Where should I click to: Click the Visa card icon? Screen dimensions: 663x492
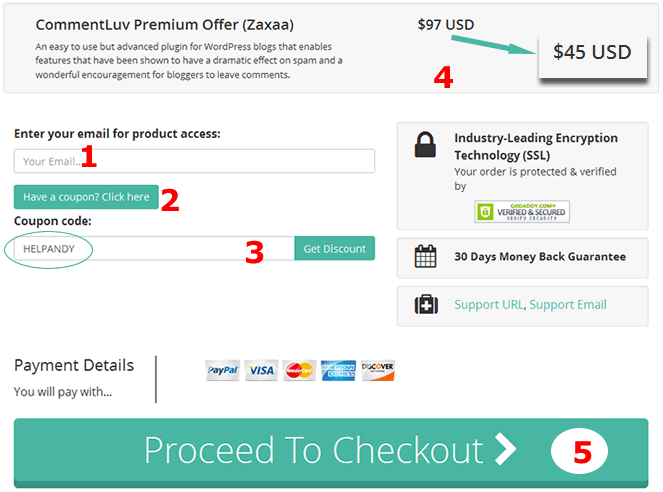(261, 371)
